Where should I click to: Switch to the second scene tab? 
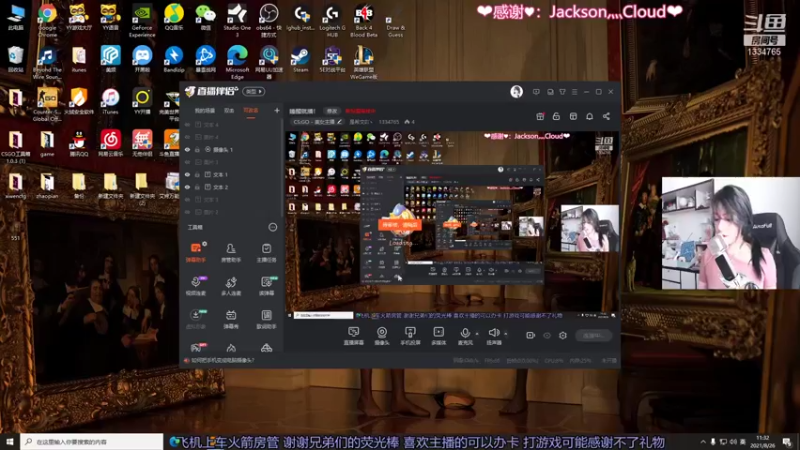pos(229,111)
